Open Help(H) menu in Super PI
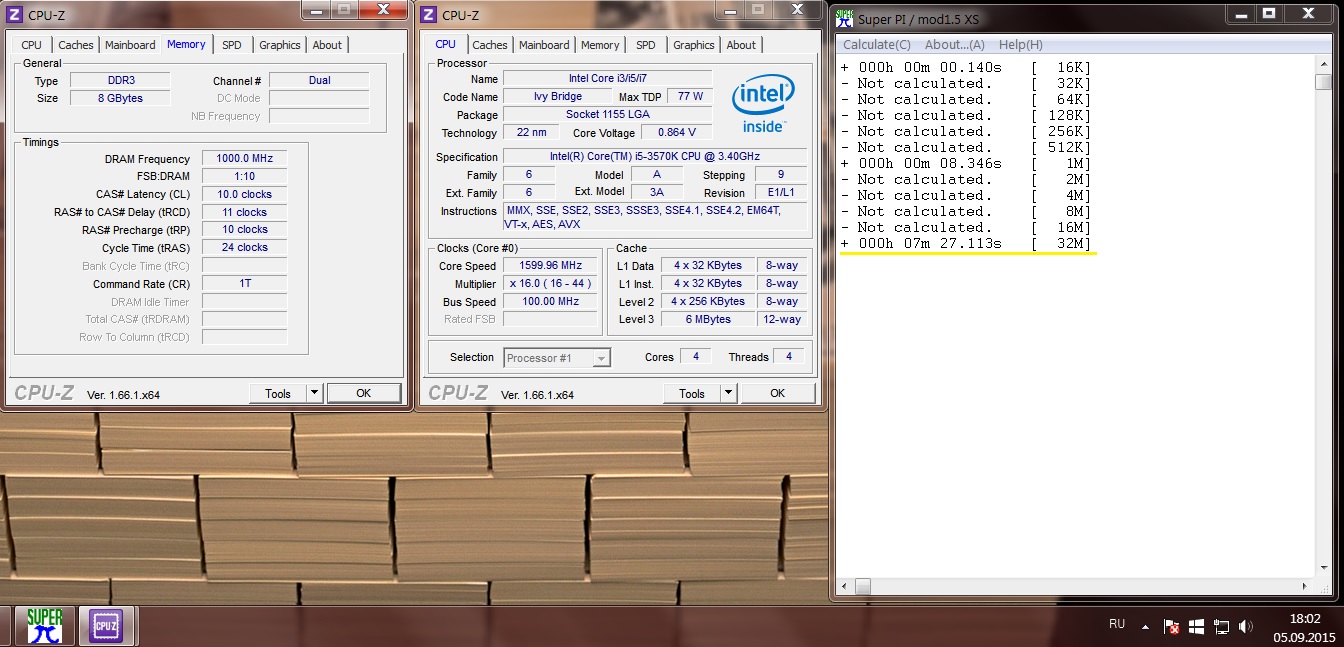 1021,45
